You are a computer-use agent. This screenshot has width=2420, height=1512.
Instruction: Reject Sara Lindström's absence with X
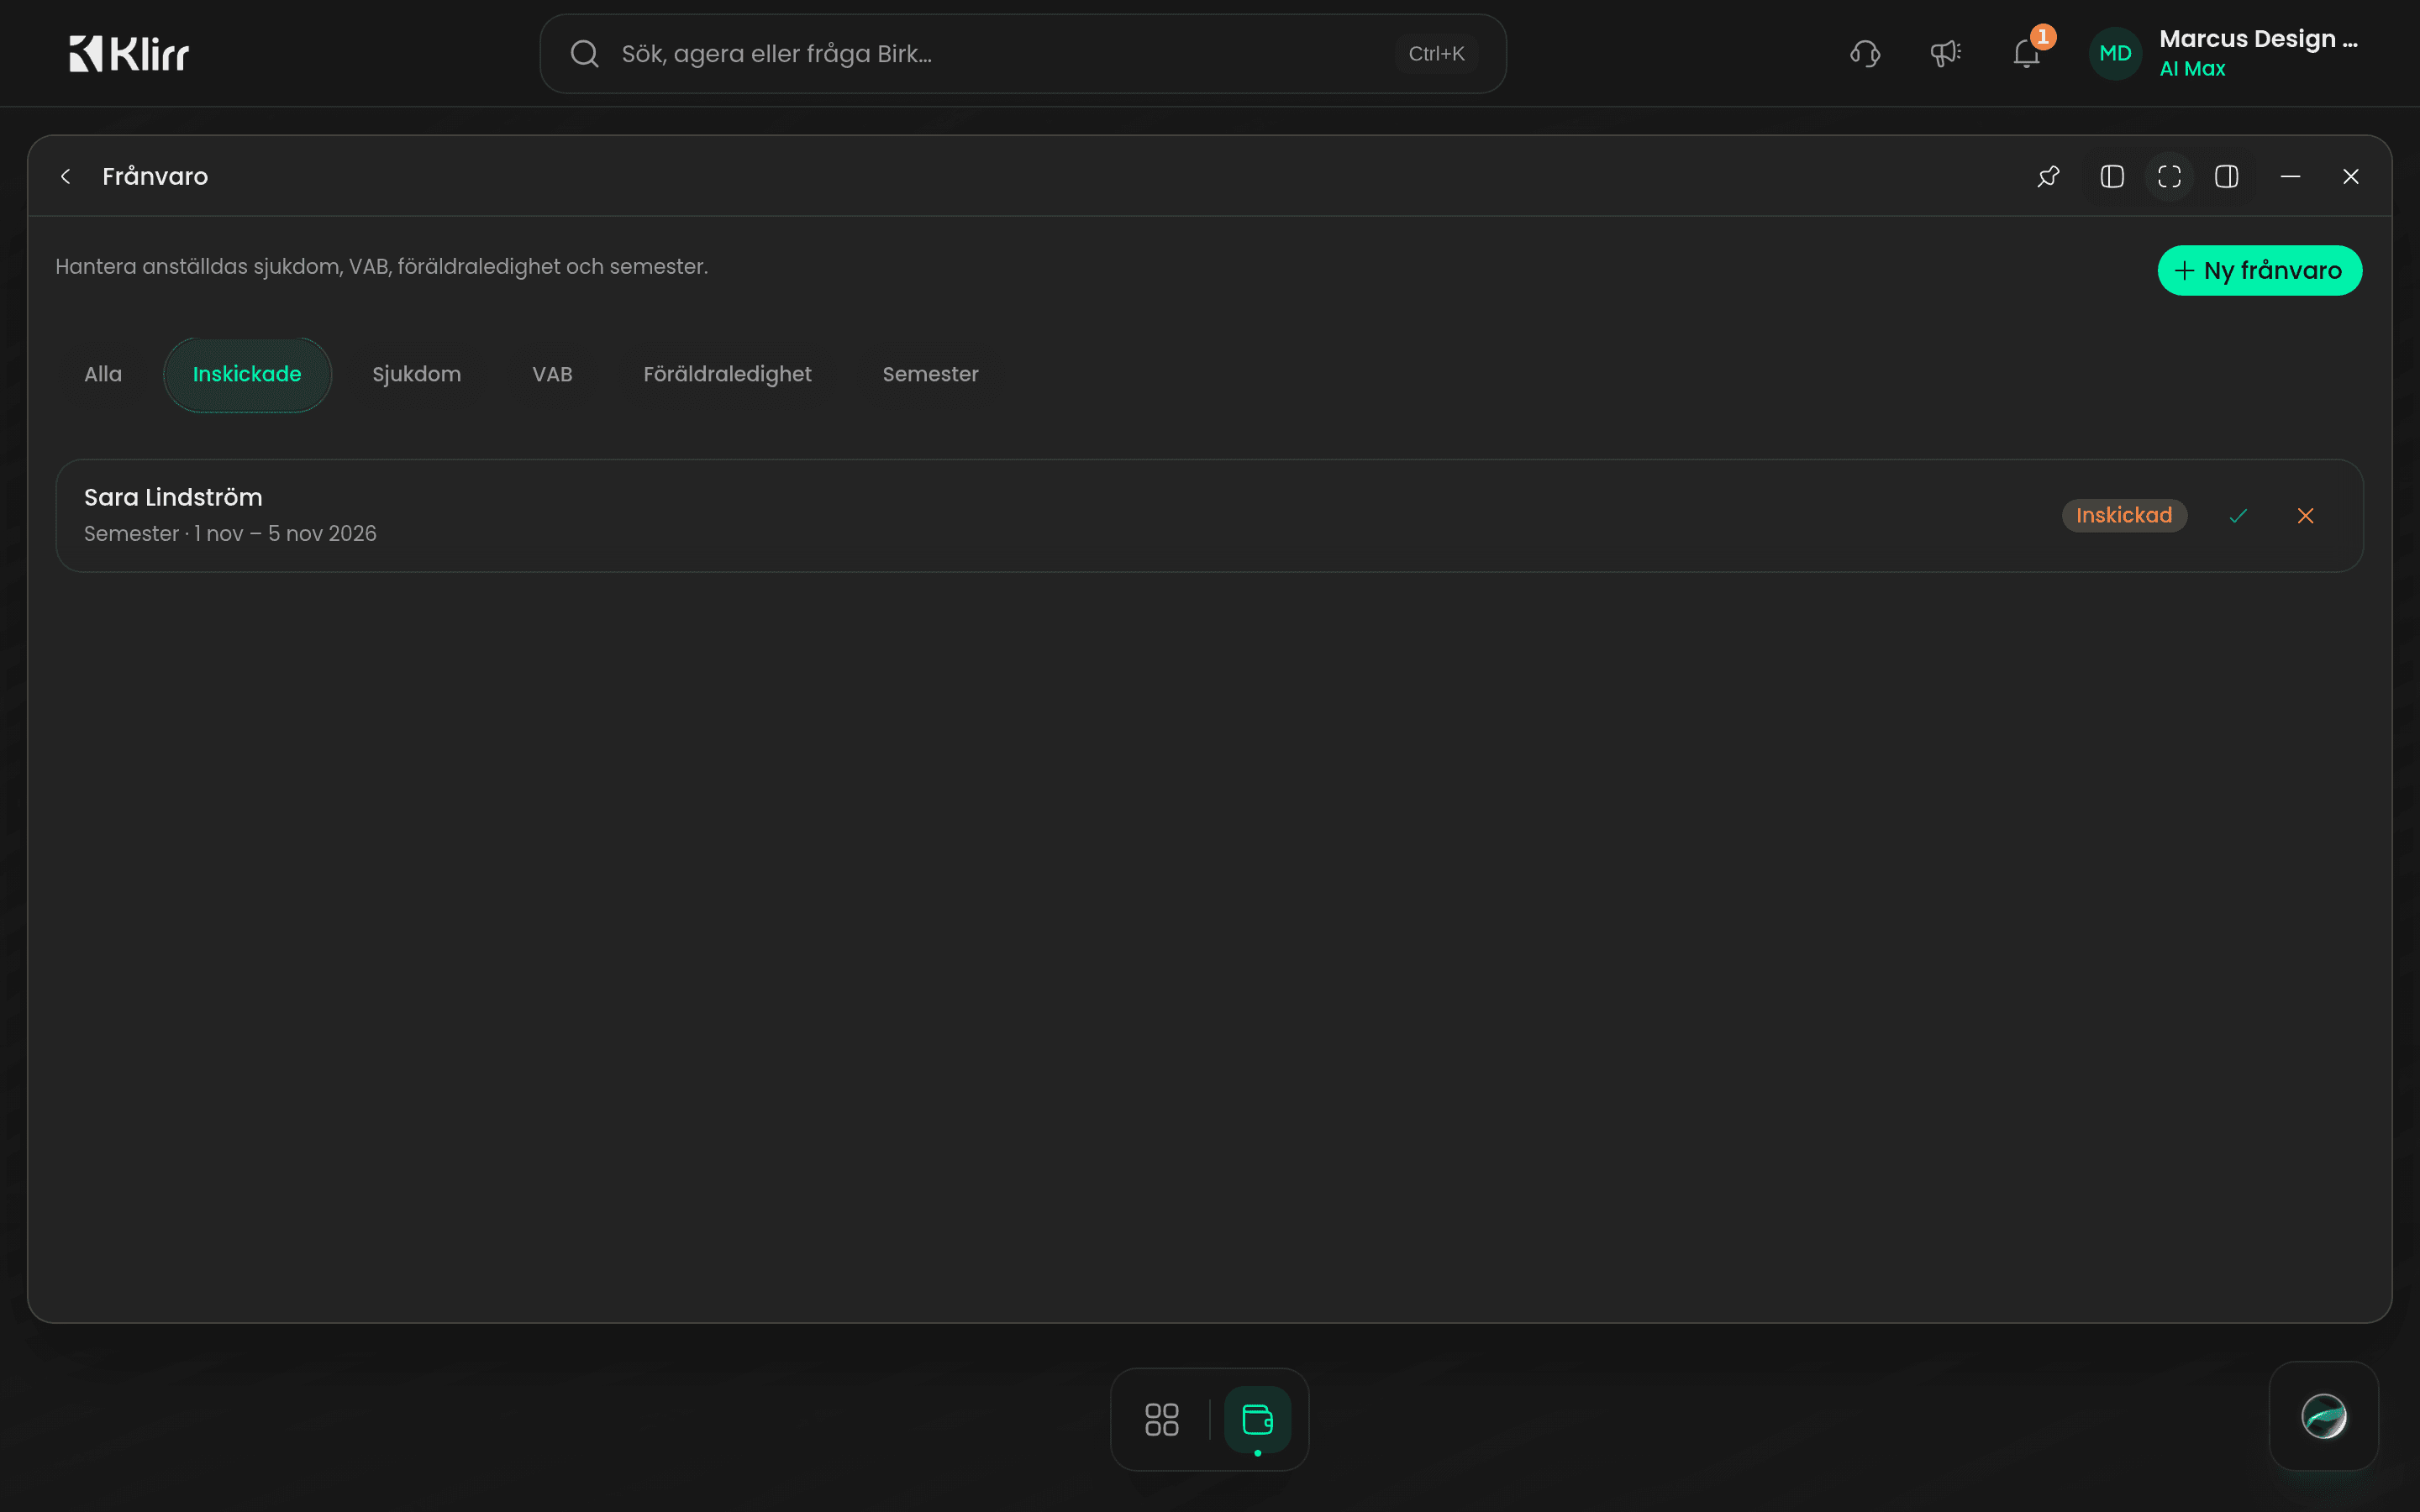pos(2305,516)
